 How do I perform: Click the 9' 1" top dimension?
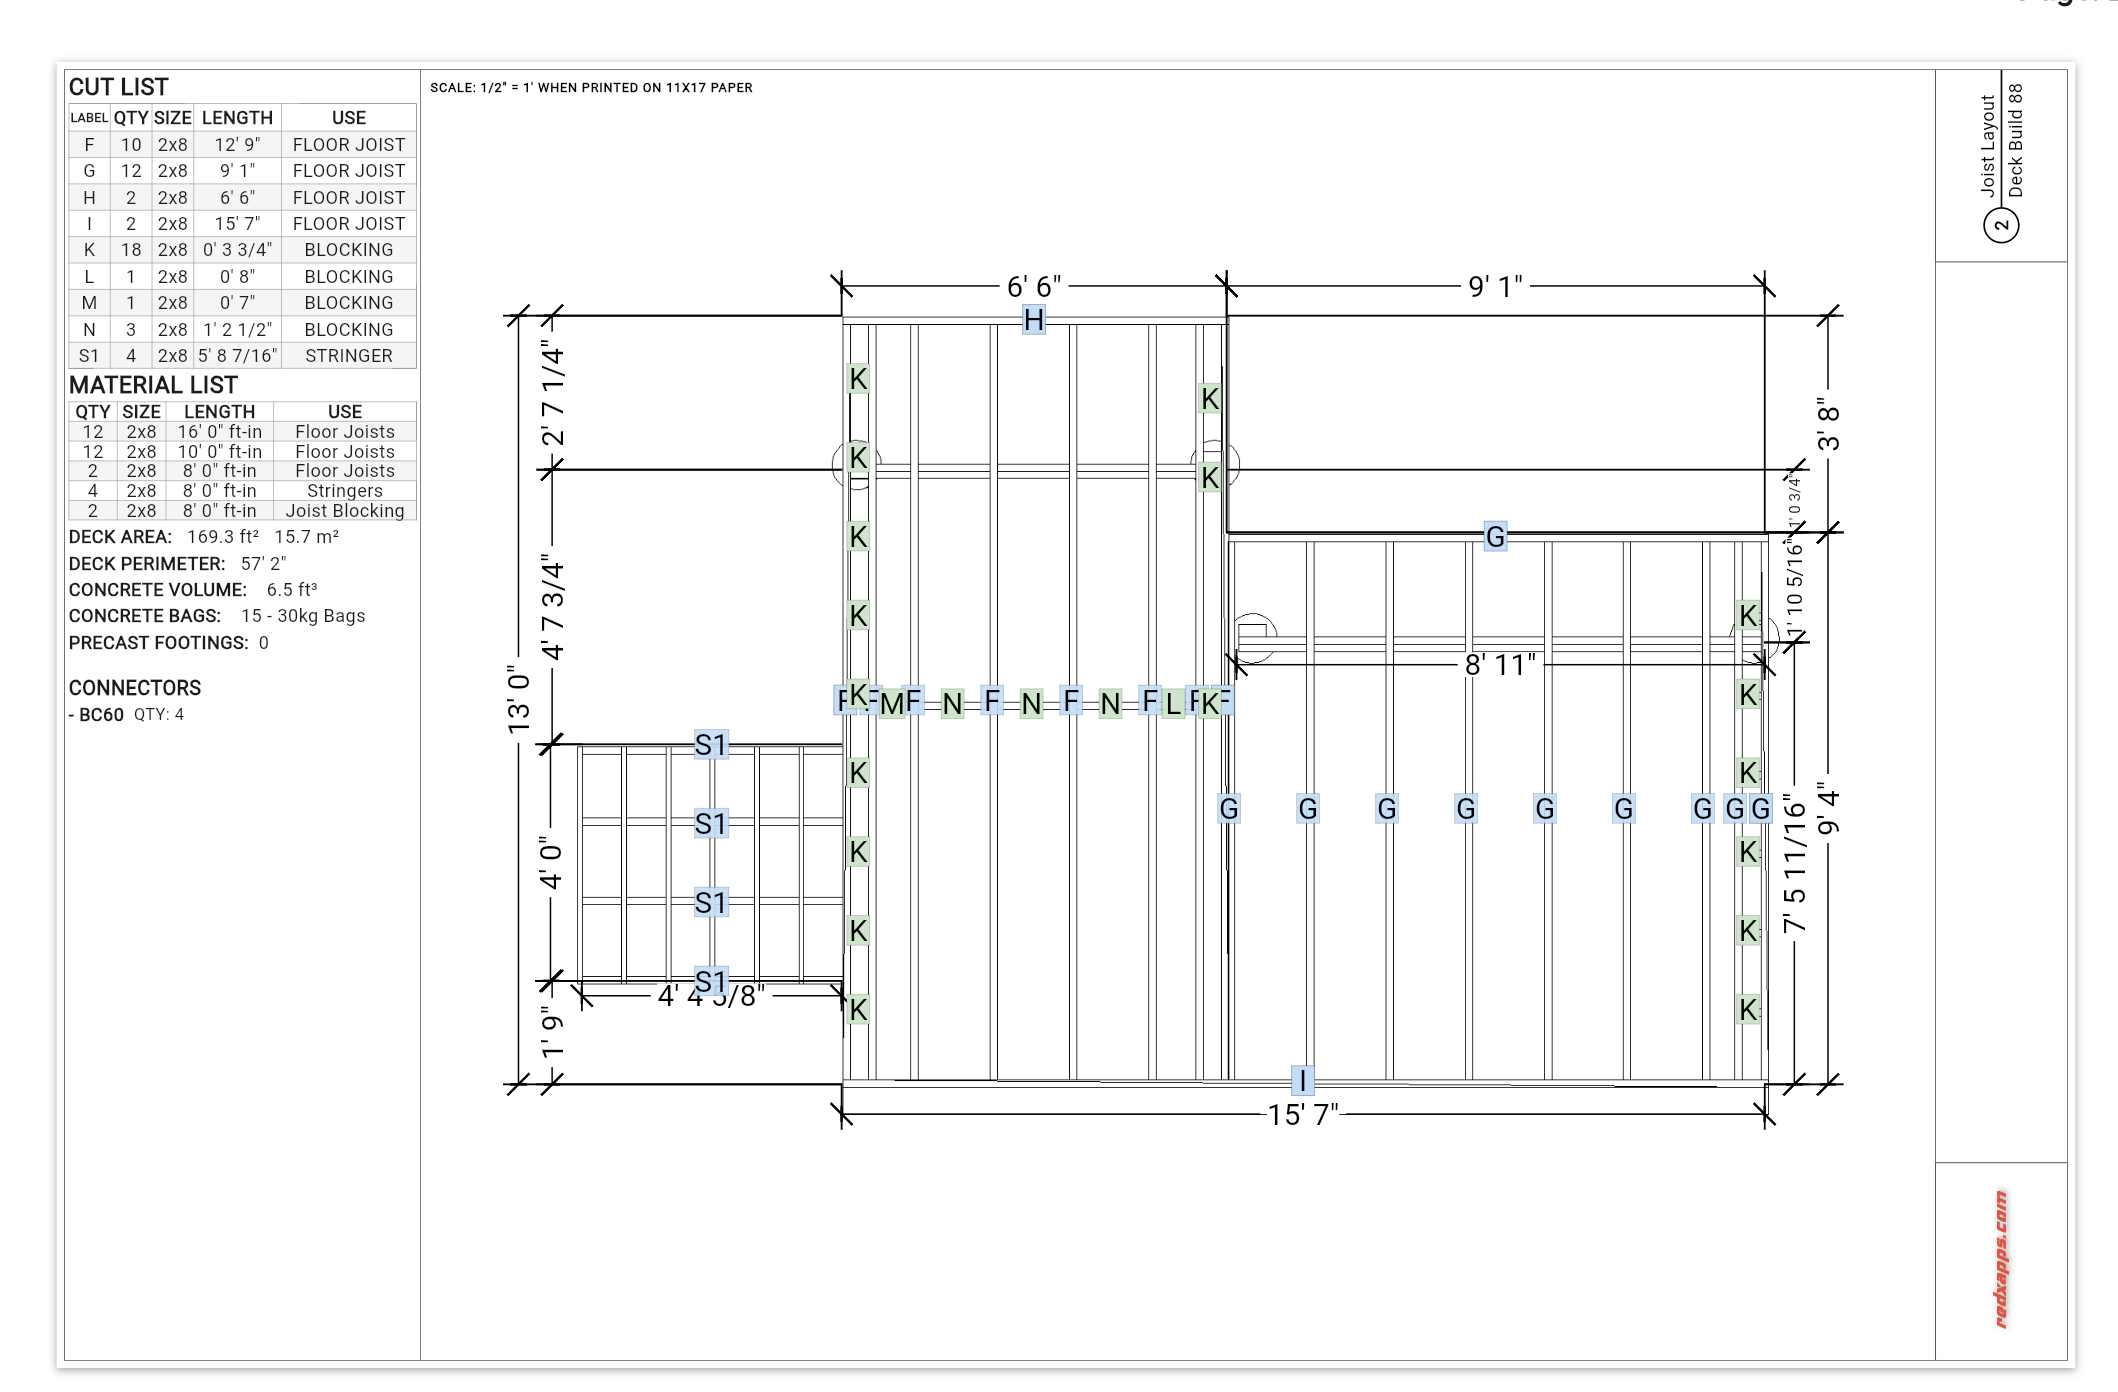(1495, 287)
